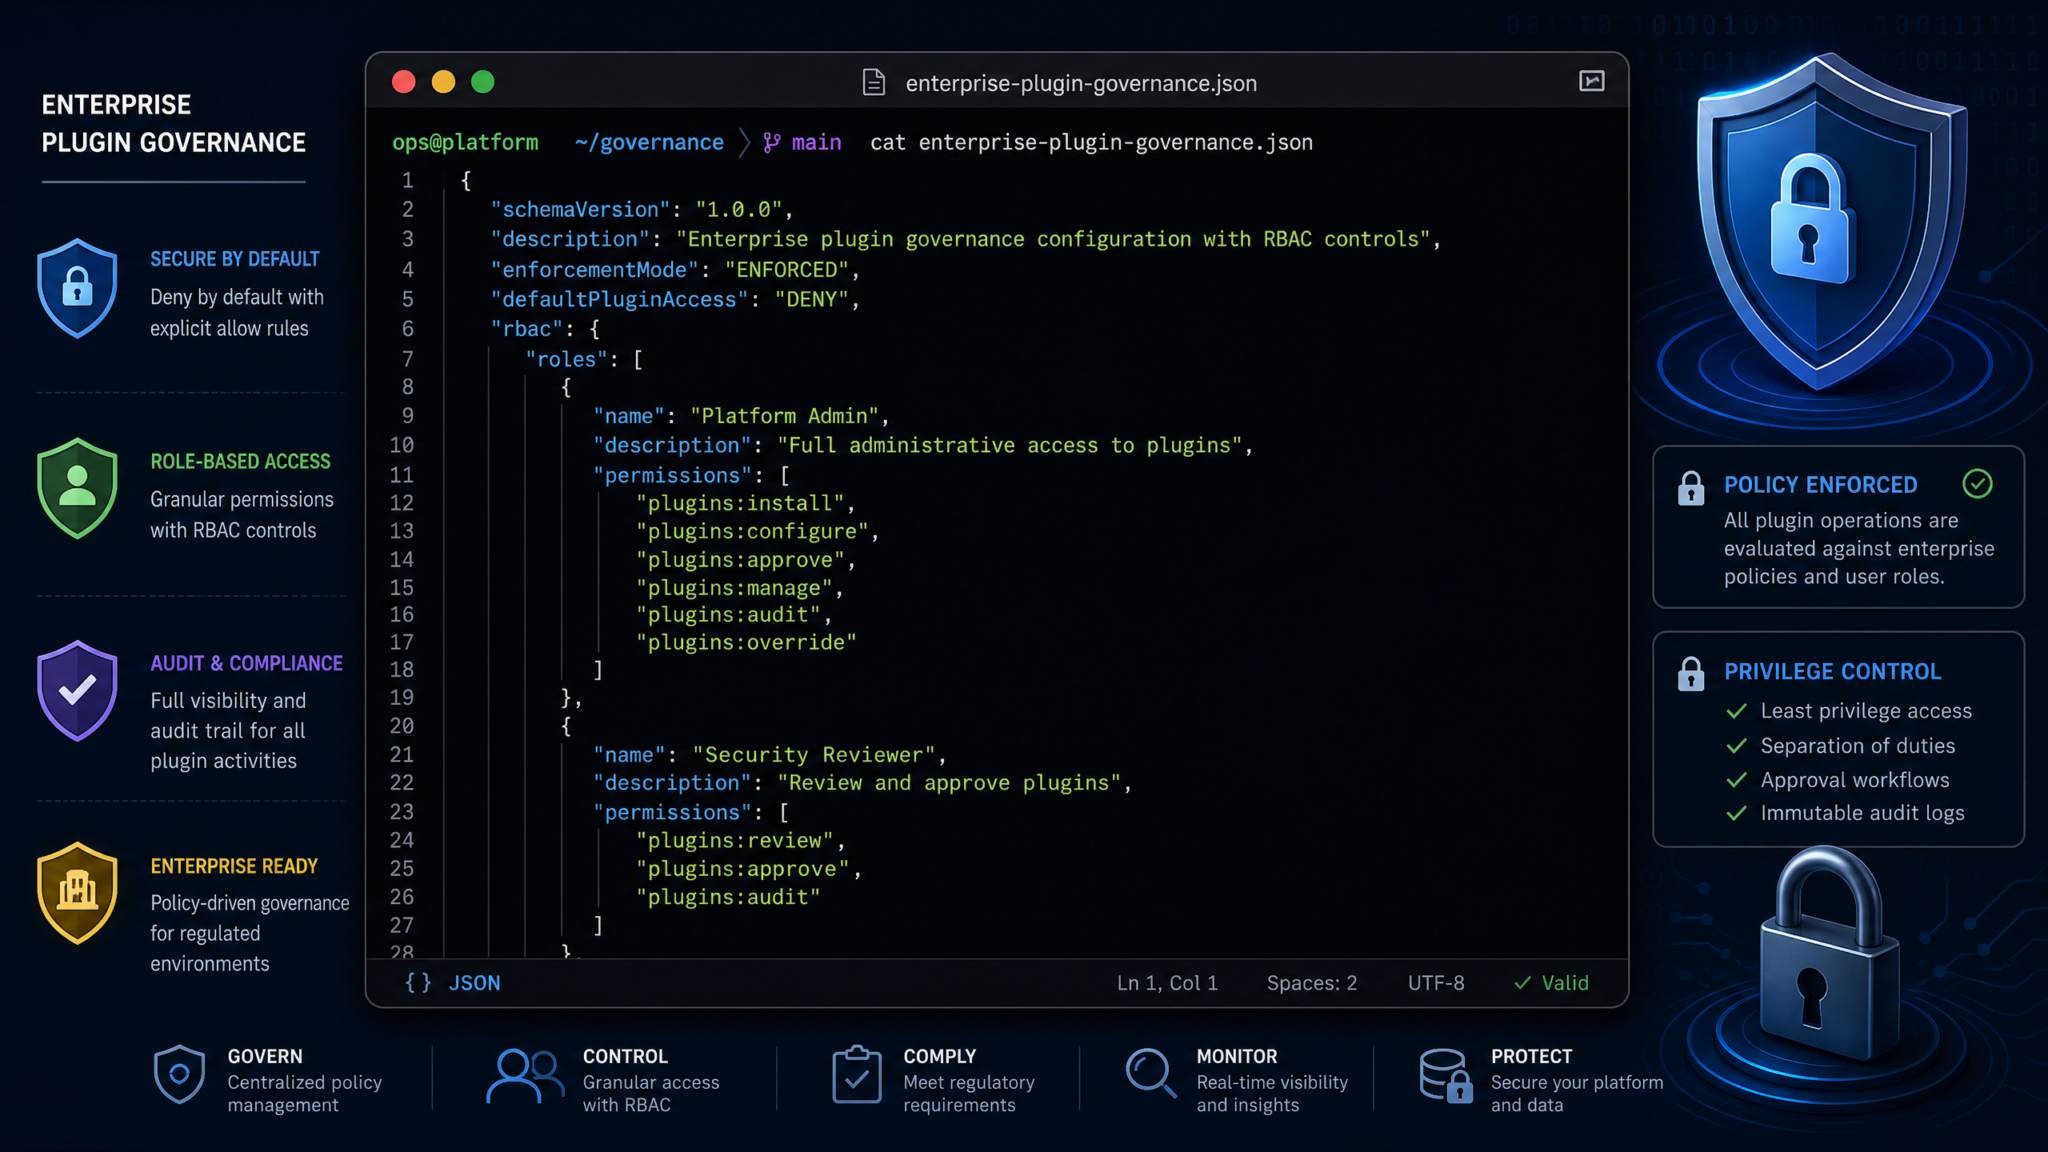
Task: Click the yellow minimize window dot
Action: (x=443, y=82)
